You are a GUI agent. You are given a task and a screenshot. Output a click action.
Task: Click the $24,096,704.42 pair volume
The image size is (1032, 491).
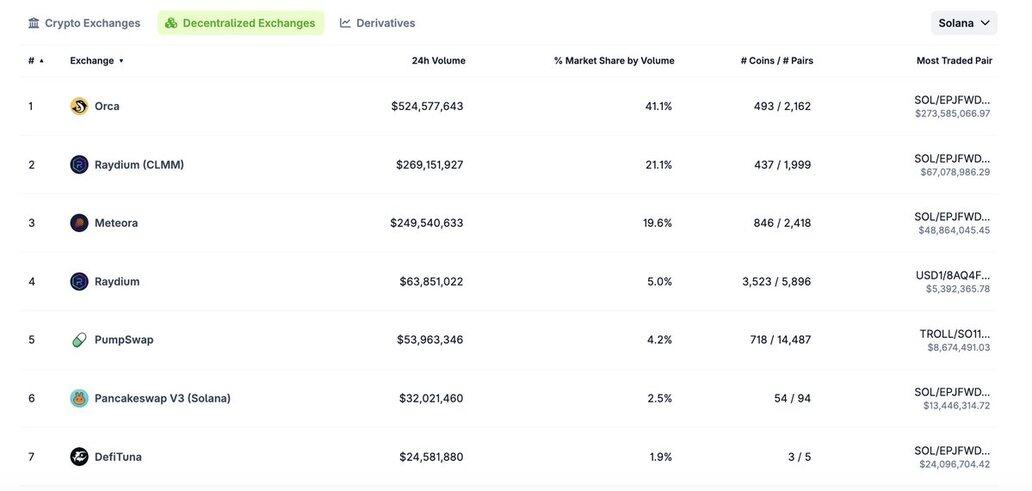(955, 465)
